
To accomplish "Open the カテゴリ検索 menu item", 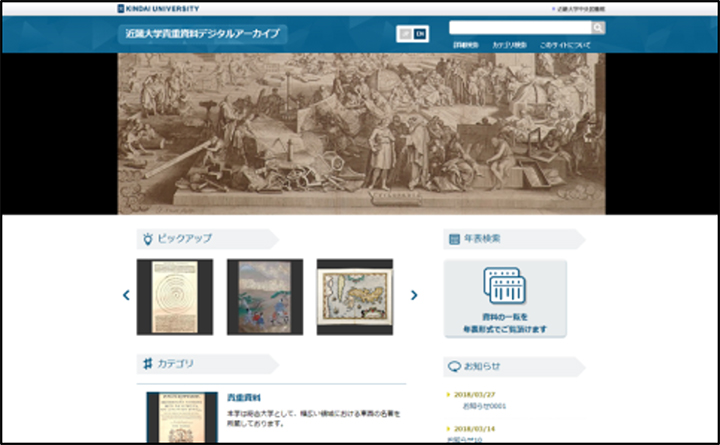I will tap(509, 45).
